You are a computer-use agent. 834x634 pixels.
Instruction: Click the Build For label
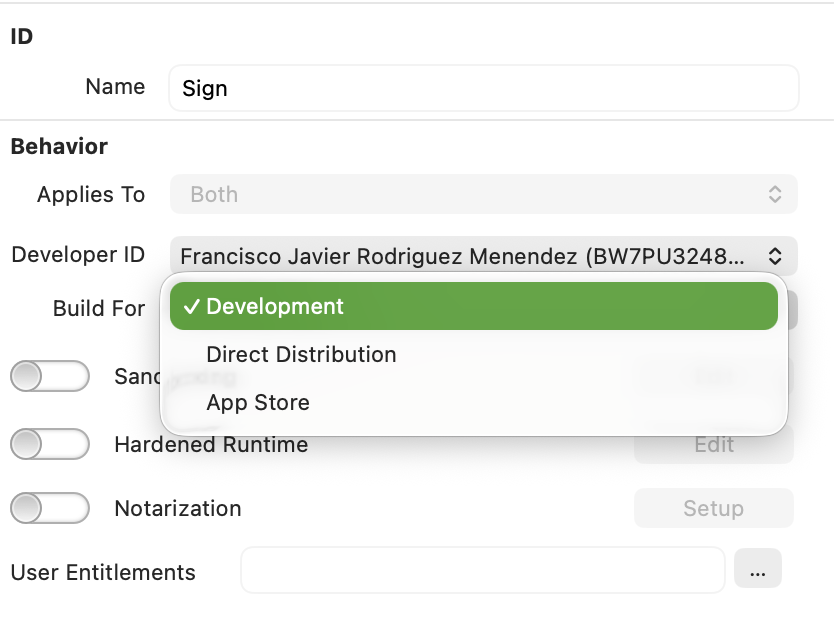tap(99, 308)
